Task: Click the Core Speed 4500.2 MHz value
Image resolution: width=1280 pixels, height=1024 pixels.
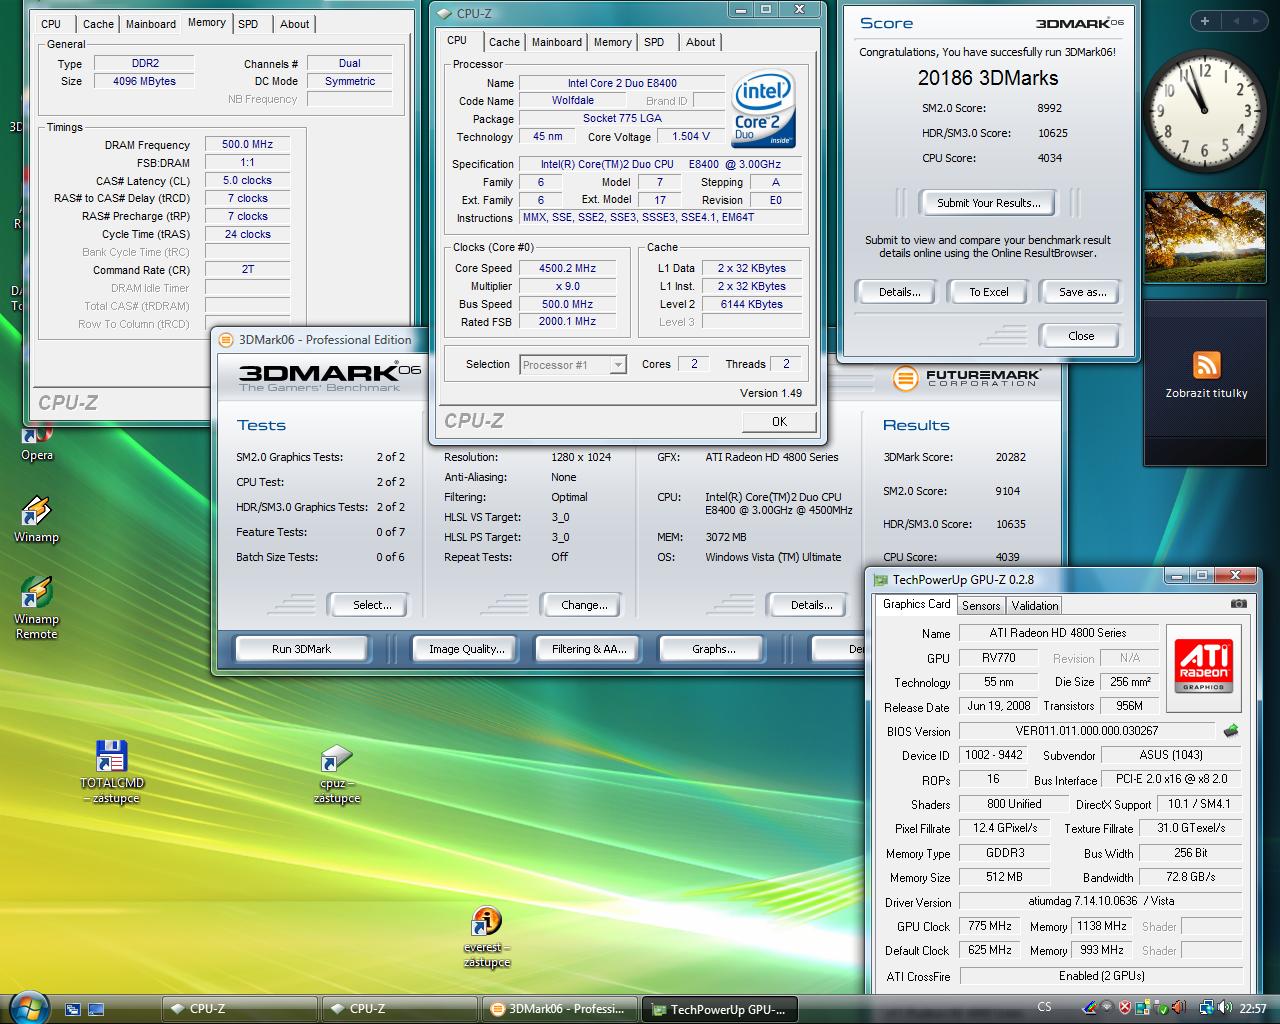Action: click(x=567, y=268)
